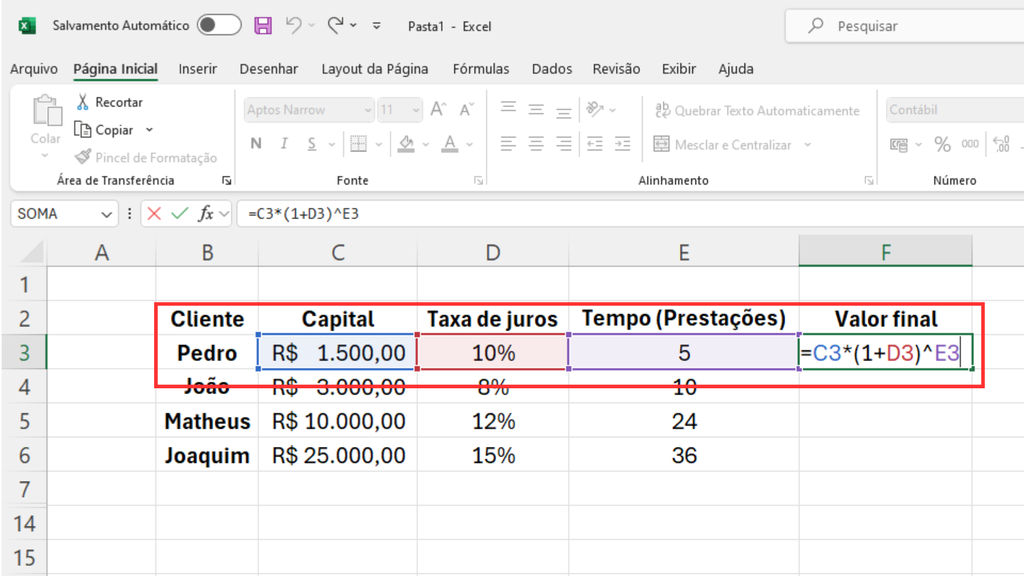Cancel formula entry with the red X
The image size is (1024, 576).
pos(155,213)
